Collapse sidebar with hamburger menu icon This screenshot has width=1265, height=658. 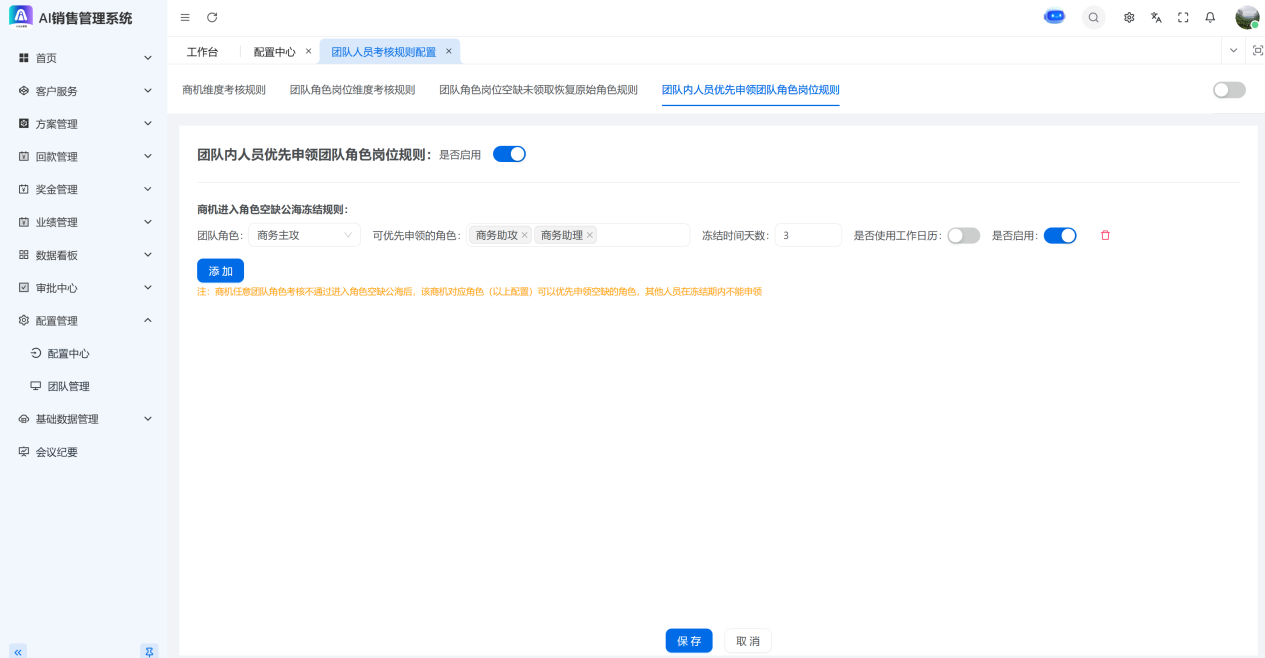tap(185, 18)
